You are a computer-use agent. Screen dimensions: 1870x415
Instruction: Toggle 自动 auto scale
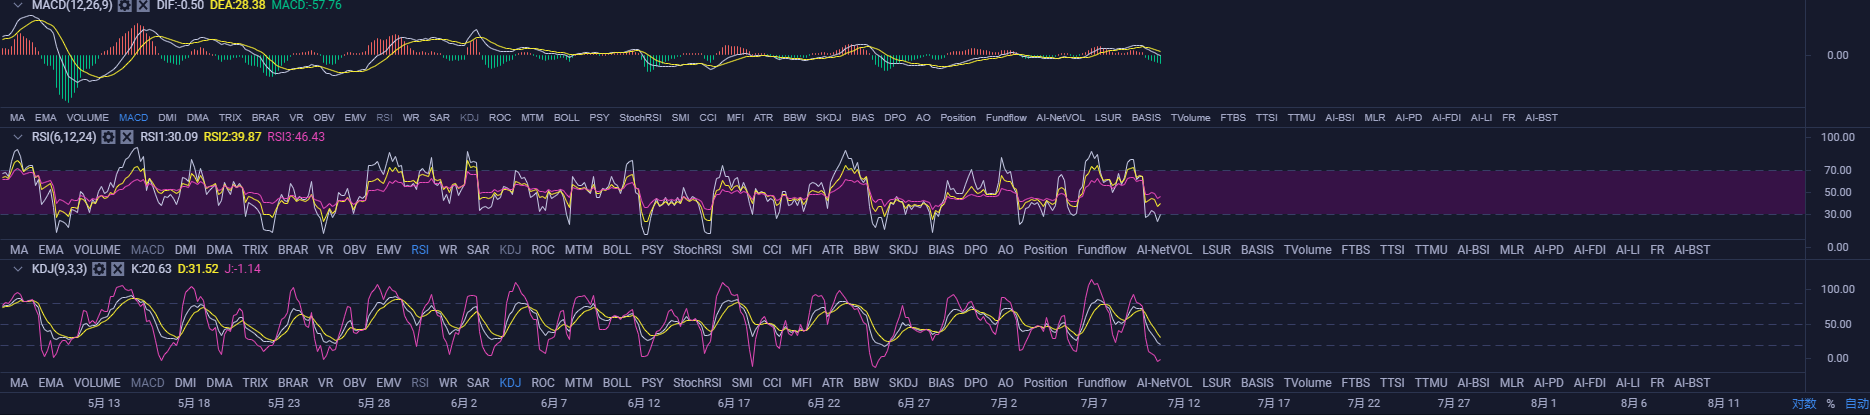click(x=1856, y=404)
